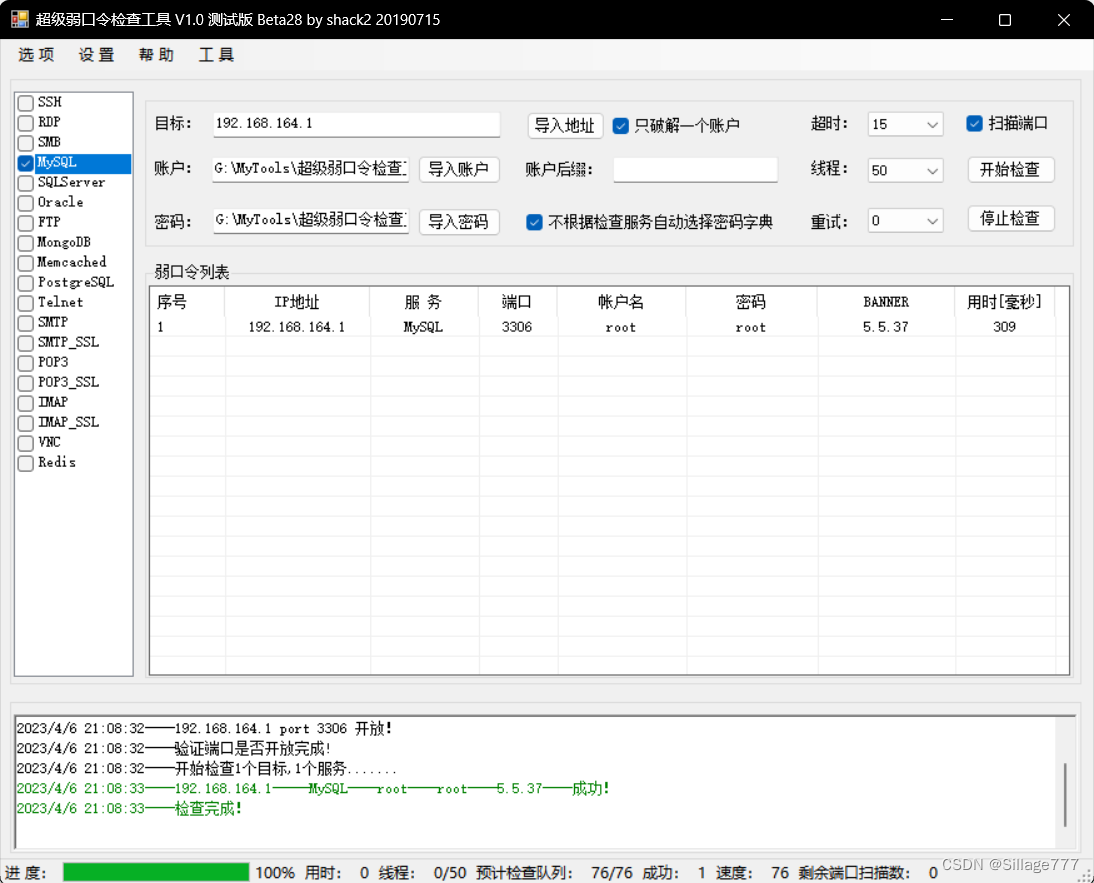This screenshot has width=1094, height=883.
Task: Enable the SMTP_SSL service checkbox
Action: pos(26,343)
